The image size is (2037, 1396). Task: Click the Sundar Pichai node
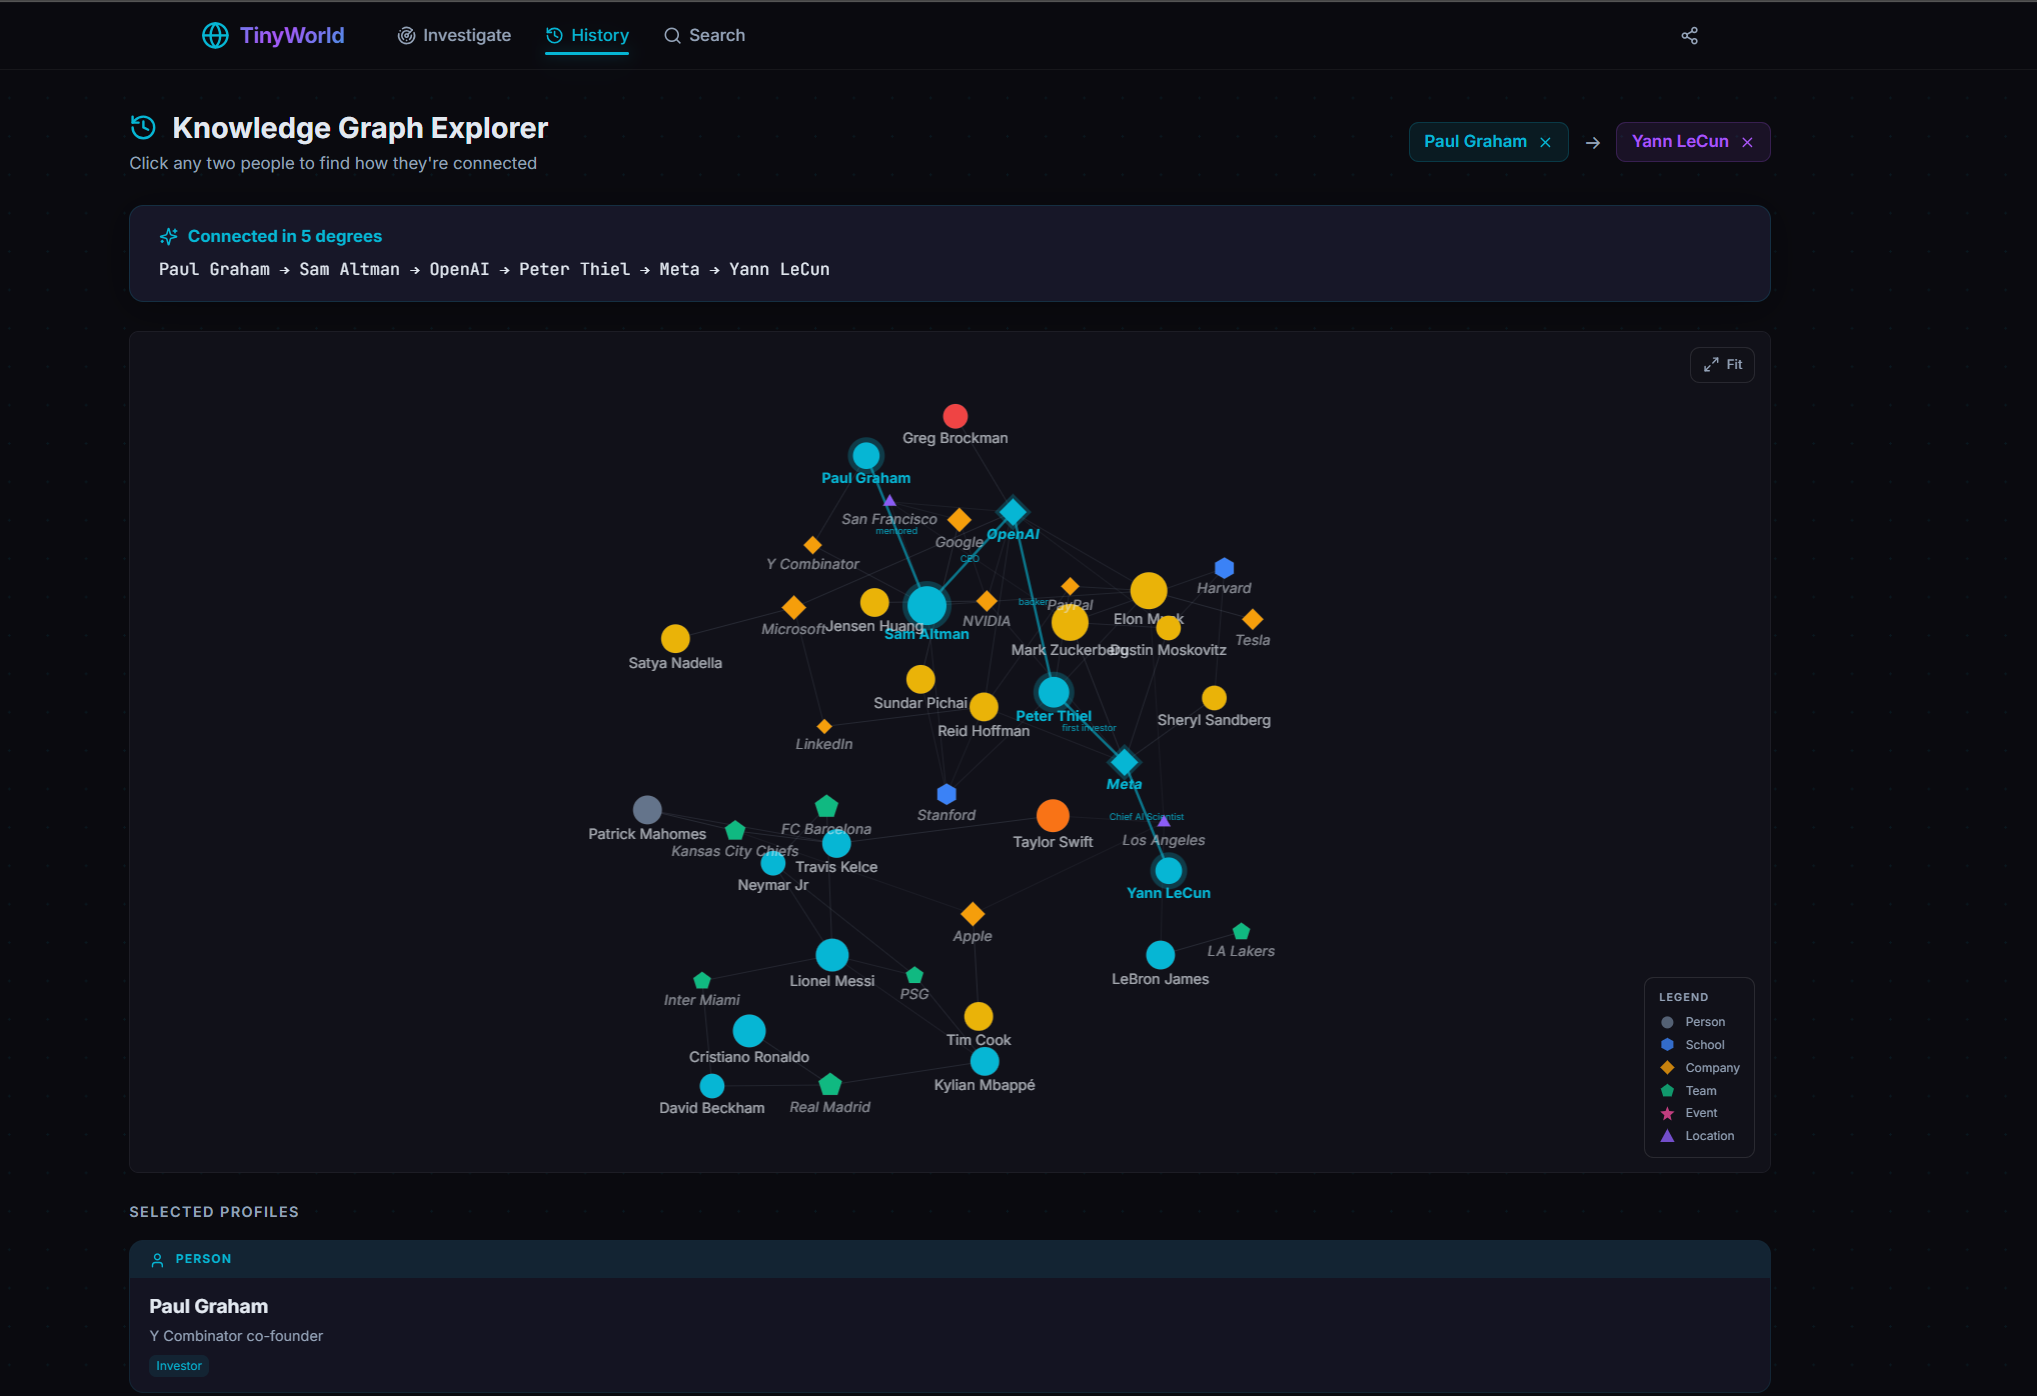(x=920, y=679)
